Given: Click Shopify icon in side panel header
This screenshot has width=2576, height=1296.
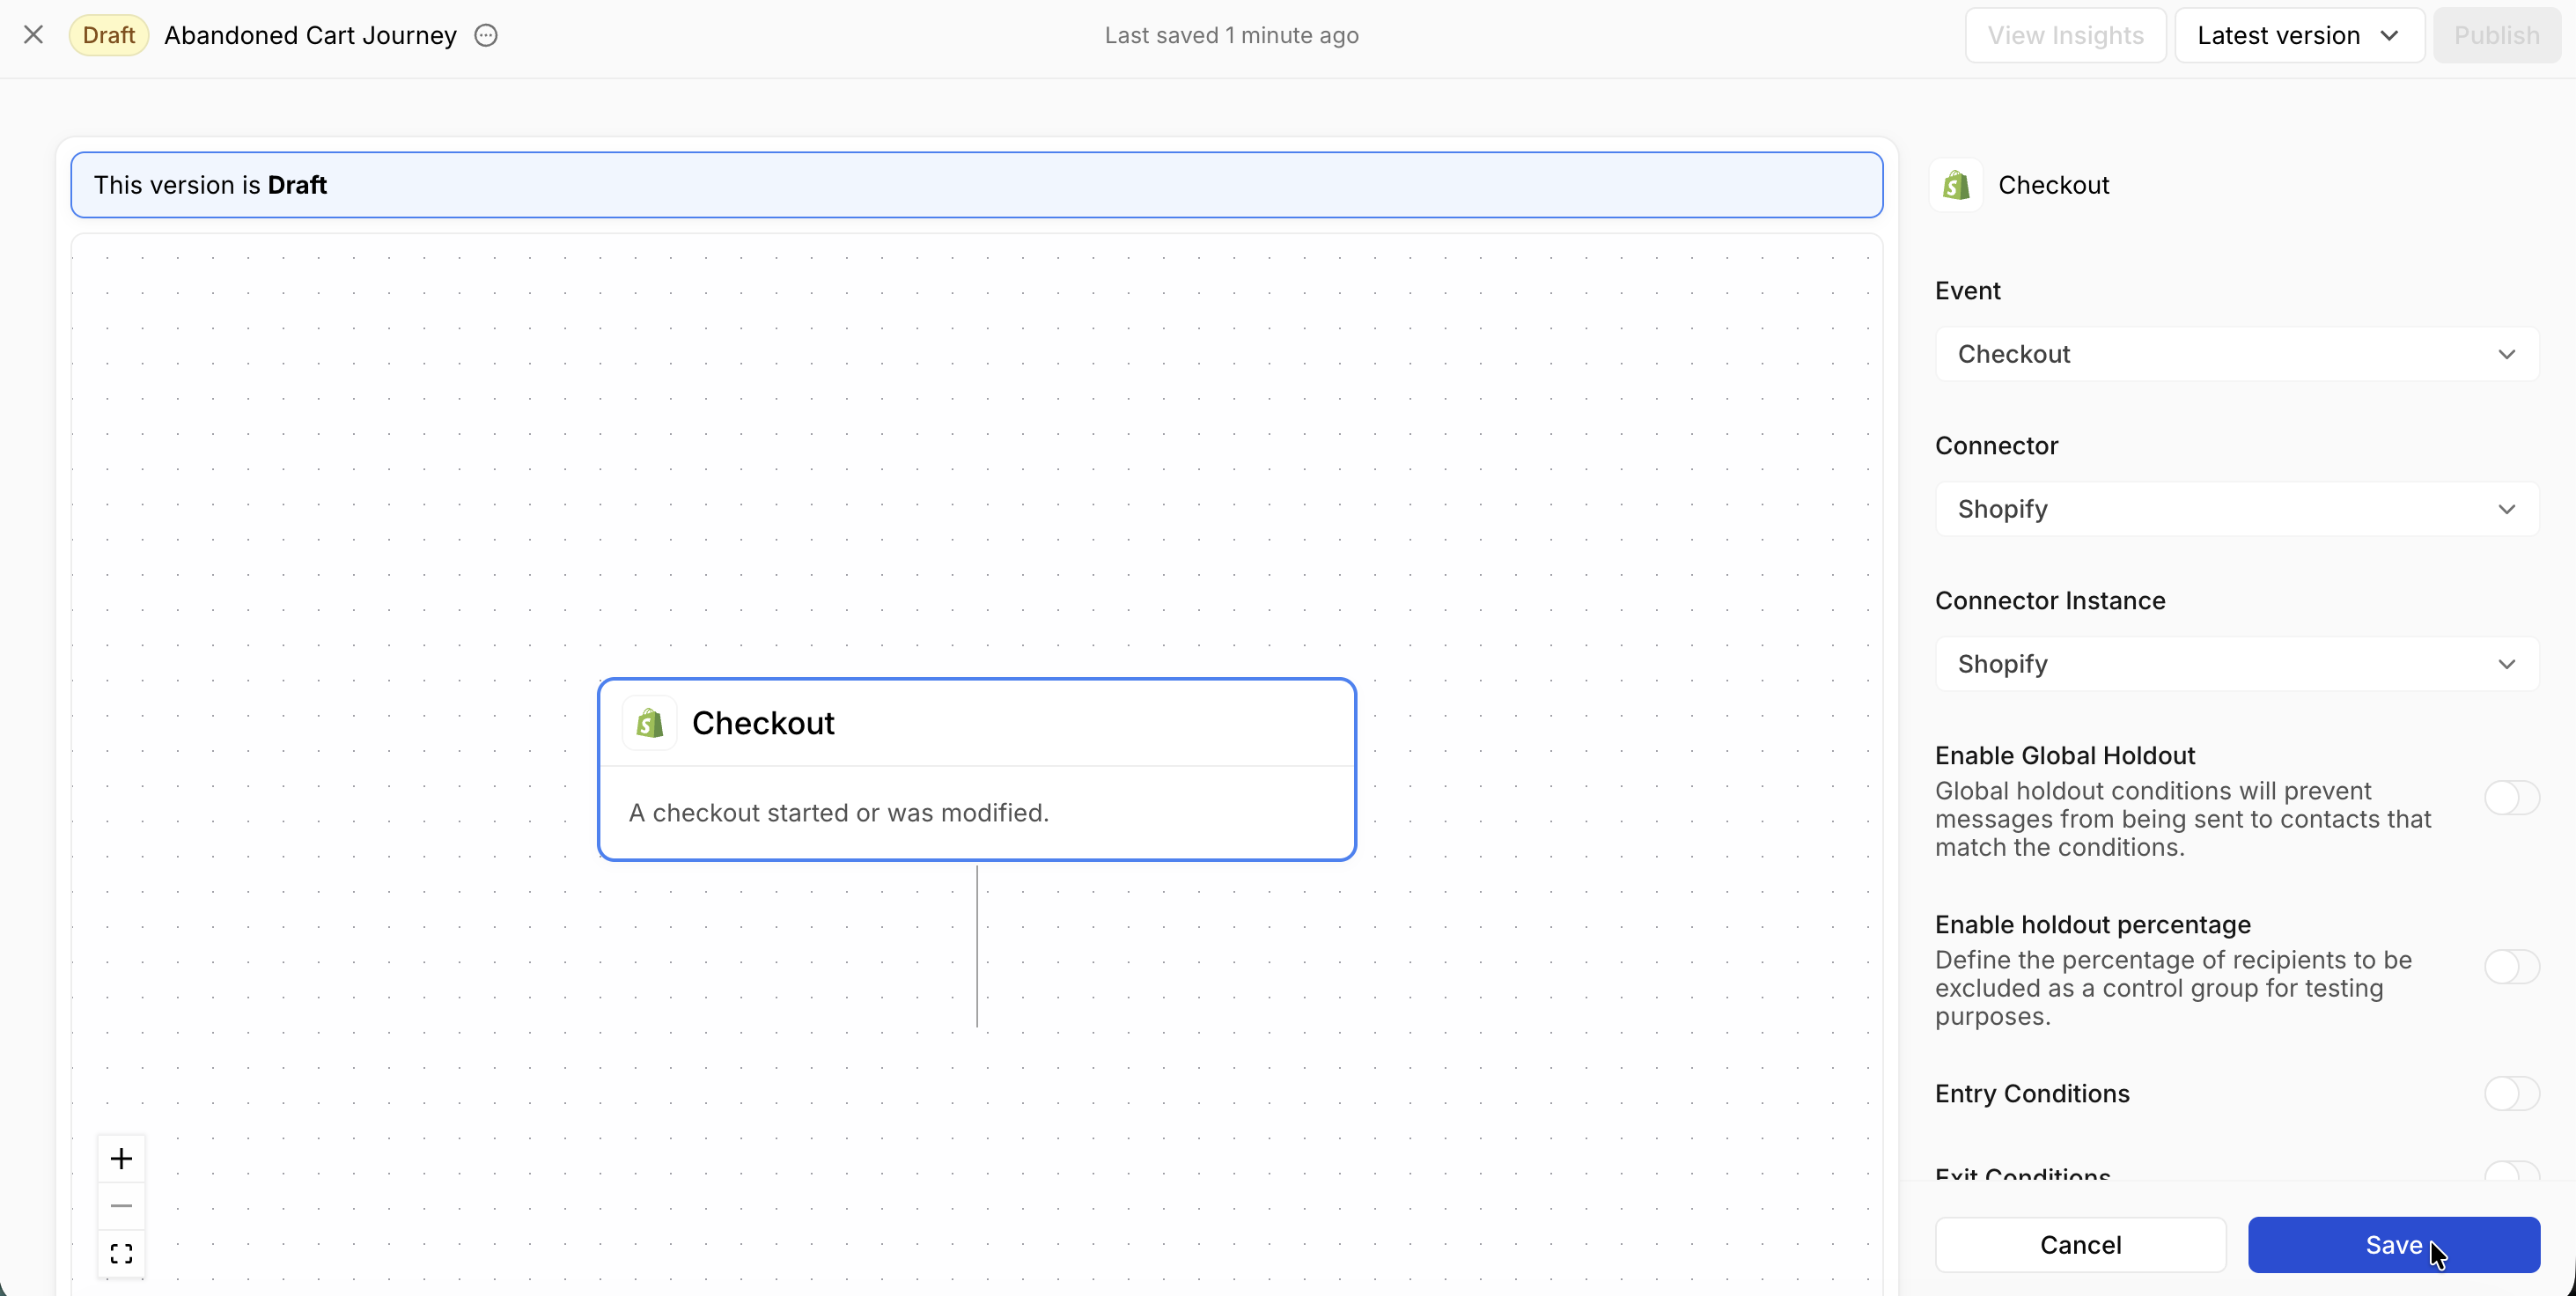Looking at the screenshot, I should [1956, 185].
